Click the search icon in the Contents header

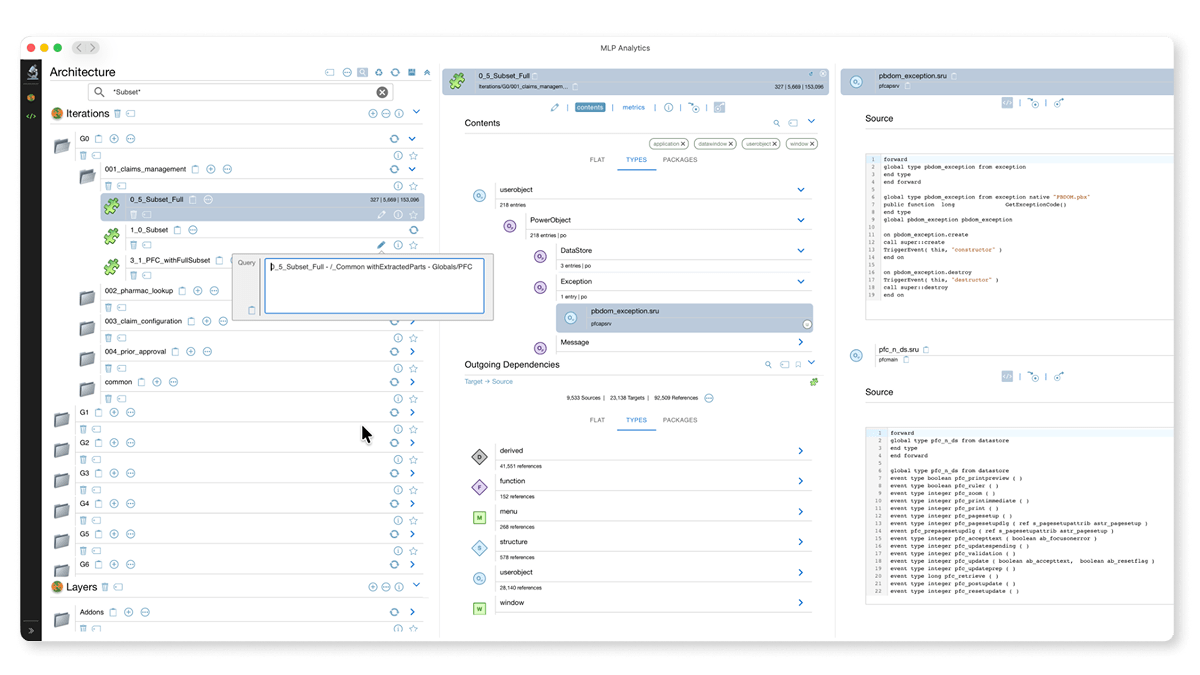[x=776, y=123]
